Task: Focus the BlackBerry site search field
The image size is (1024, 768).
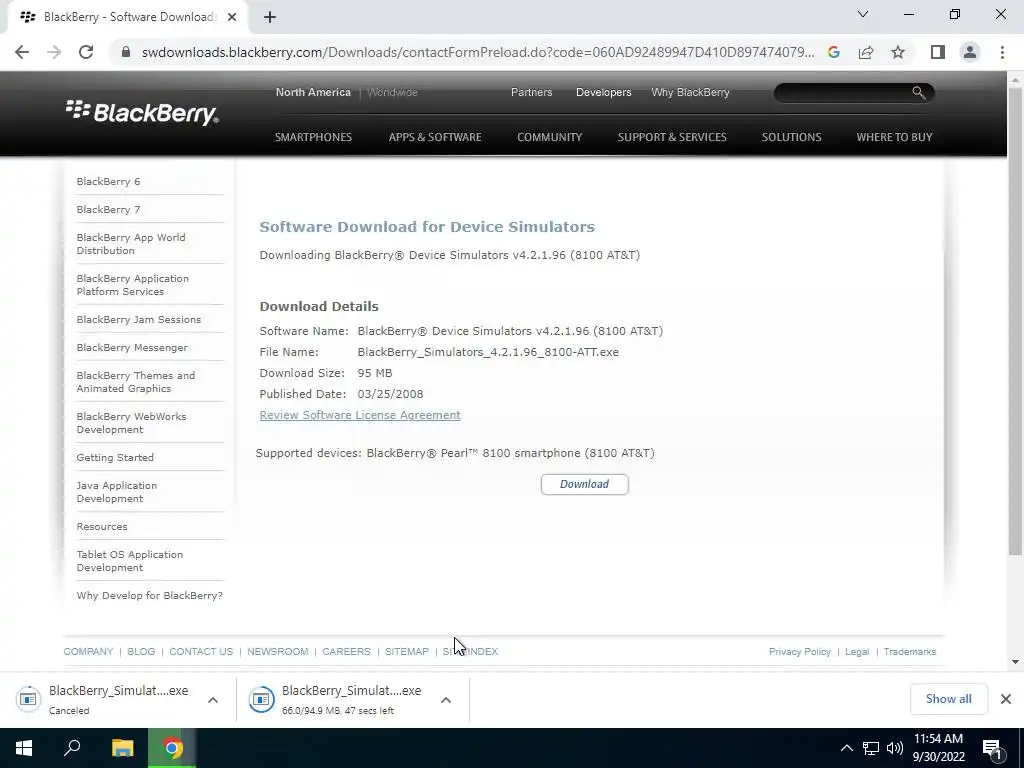Action: pyautogui.click(x=842, y=93)
